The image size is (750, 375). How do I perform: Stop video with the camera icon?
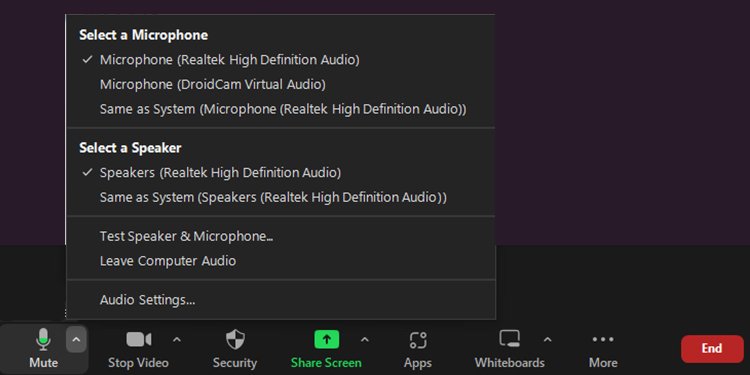tap(139, 340)
